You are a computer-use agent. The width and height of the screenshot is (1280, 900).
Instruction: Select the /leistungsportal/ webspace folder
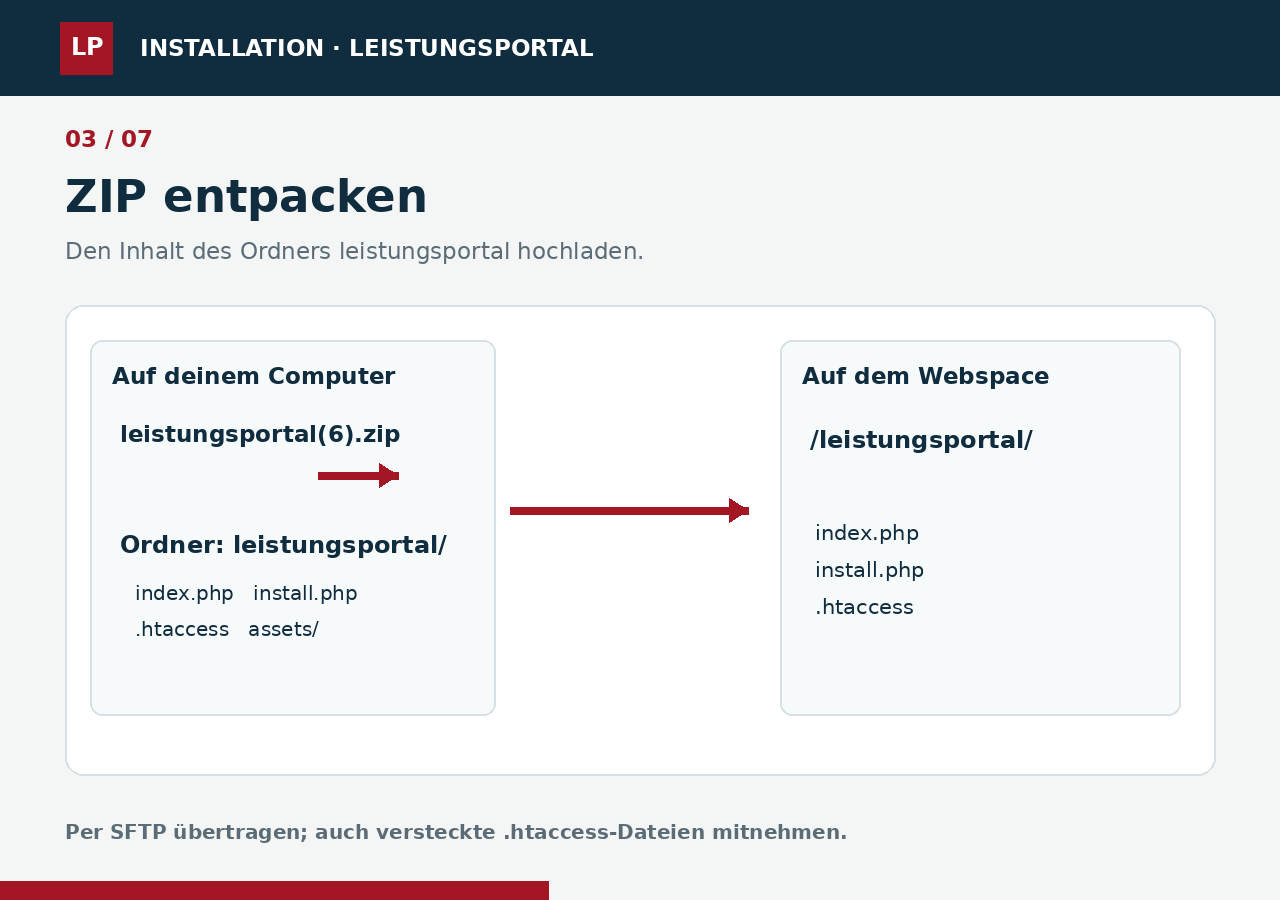click(x=921, y=440)
